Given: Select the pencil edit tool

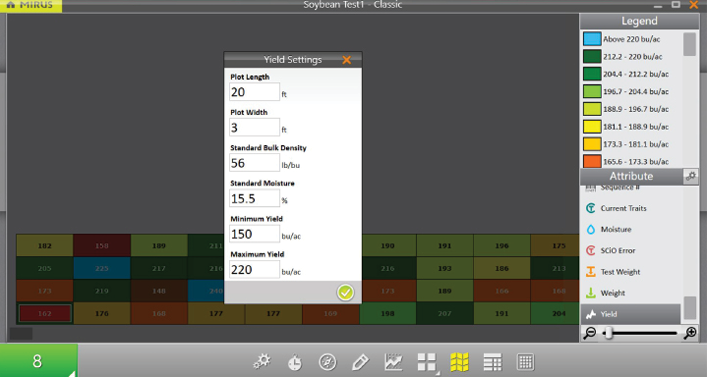Looking at the screenshot, I should point(360,362).
